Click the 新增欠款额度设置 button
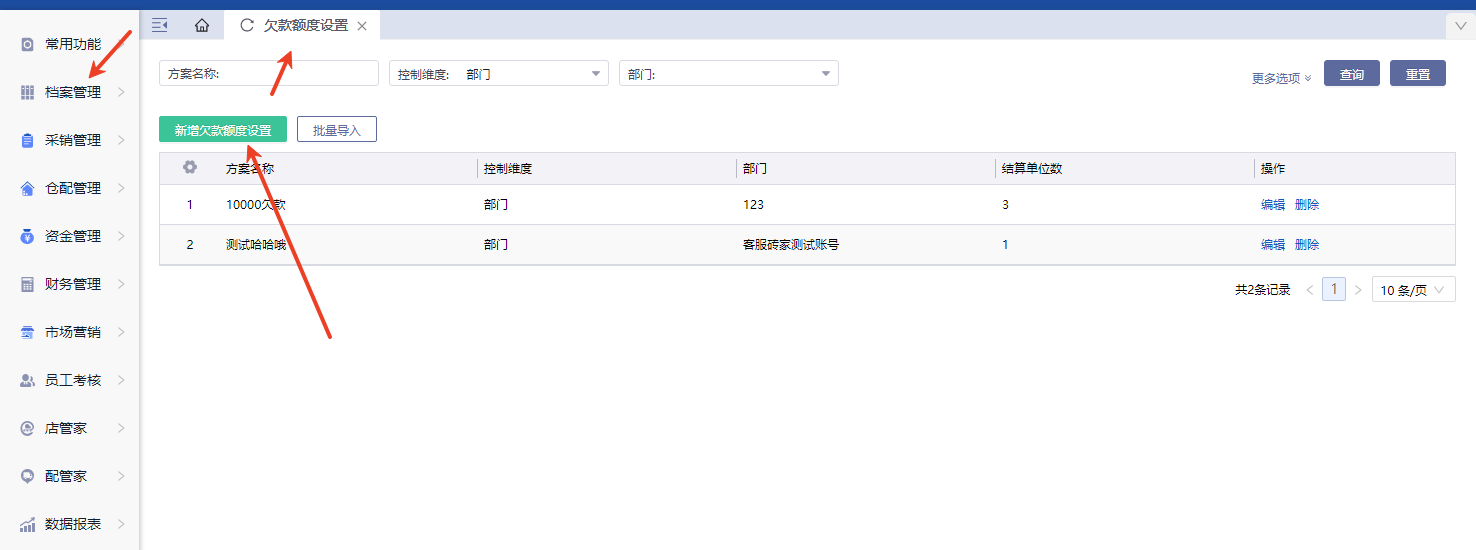The image size is (1476, 550). tap(223, 130)
